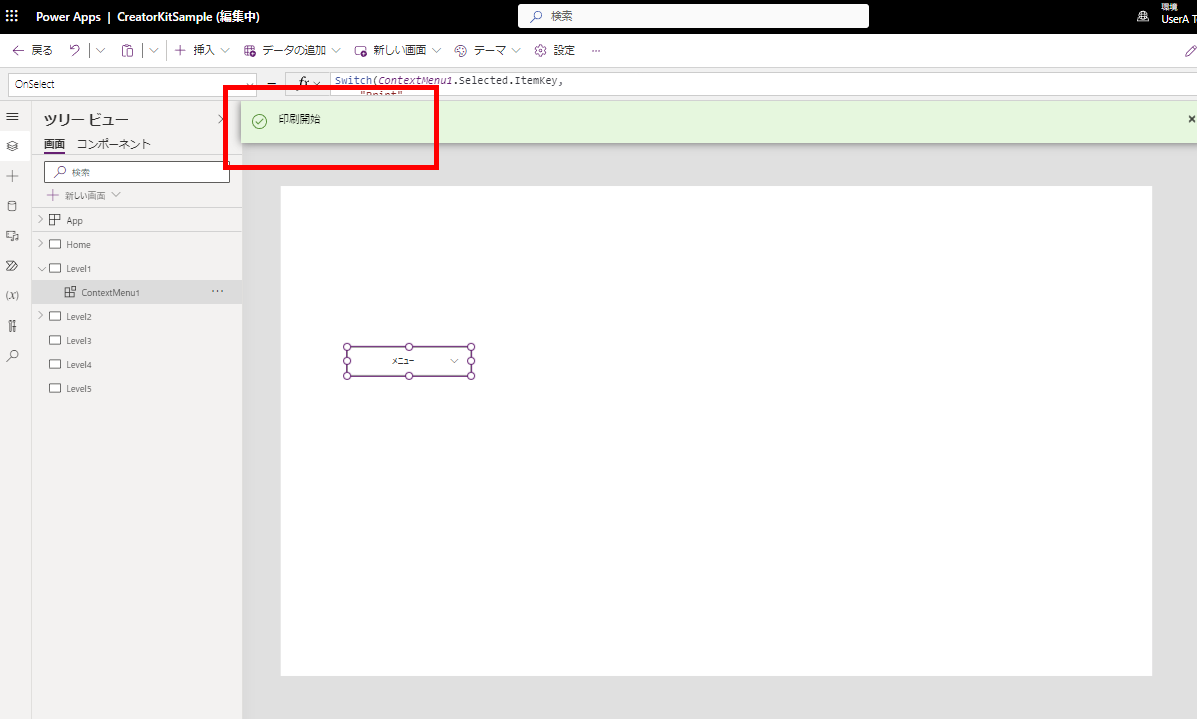
Task: Open the Media pane
Action: click(13, 236)
